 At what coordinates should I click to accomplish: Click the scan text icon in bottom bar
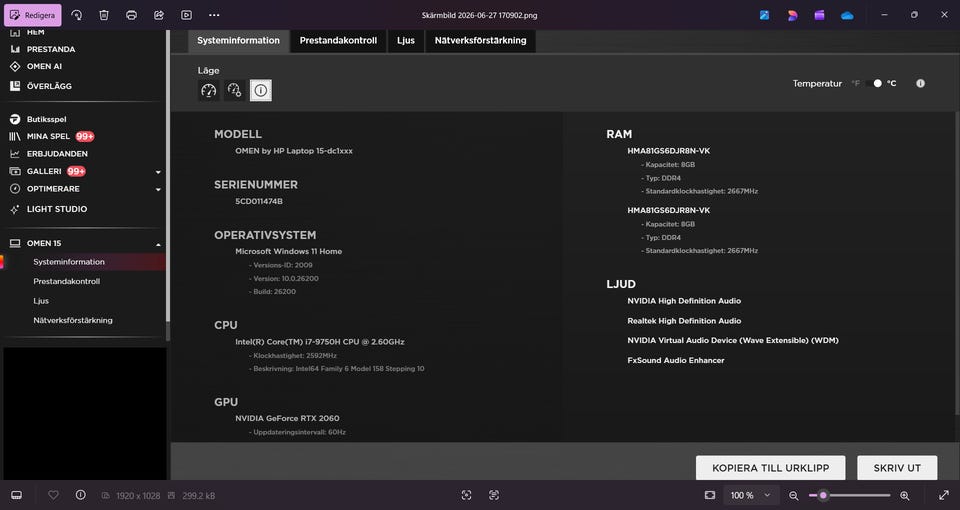click(494, 495)
